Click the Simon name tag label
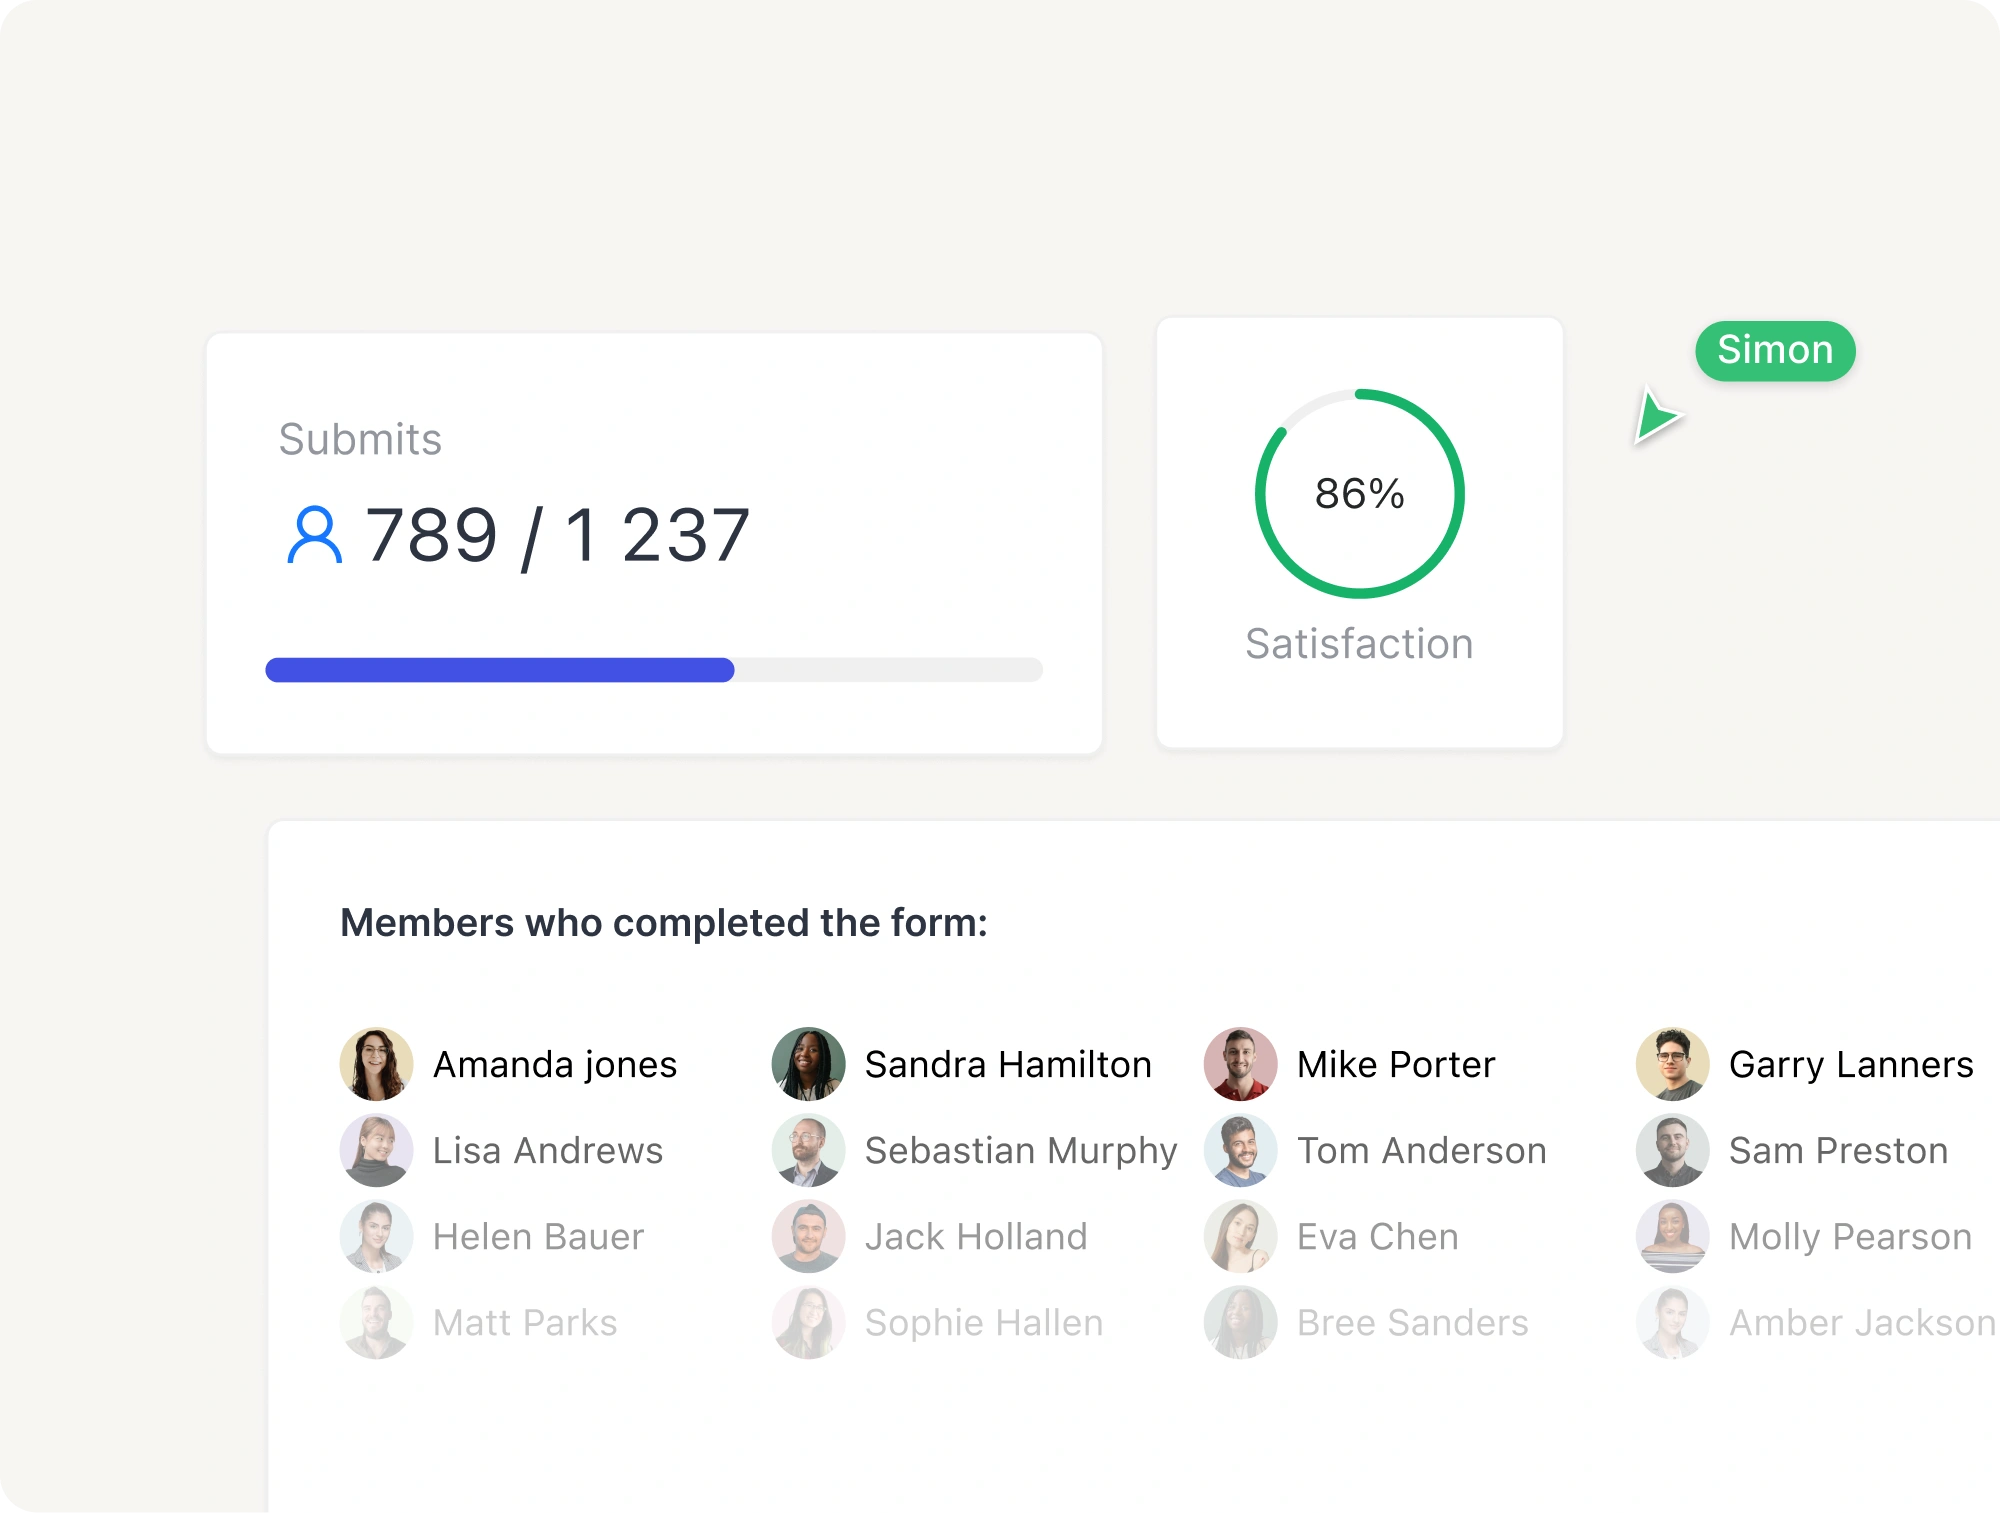 point(1775,351)
